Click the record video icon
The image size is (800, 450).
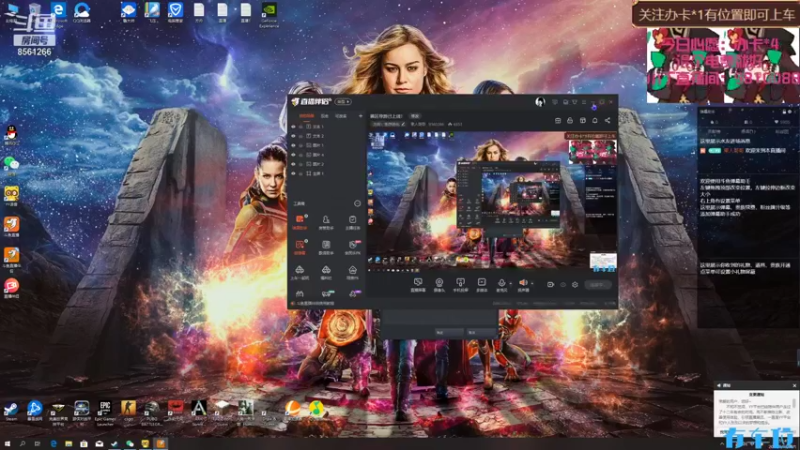[x=550, y=285]
